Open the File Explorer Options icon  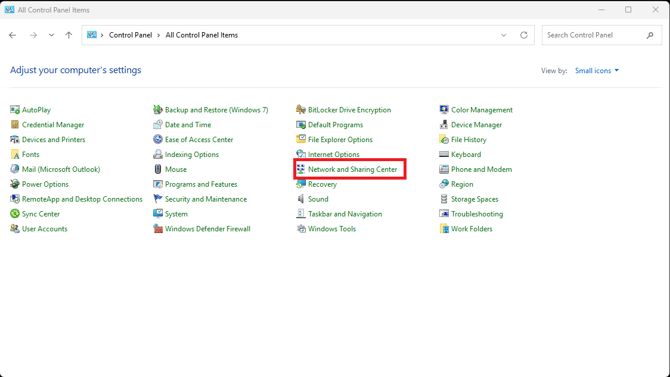(x=301, y=140)
